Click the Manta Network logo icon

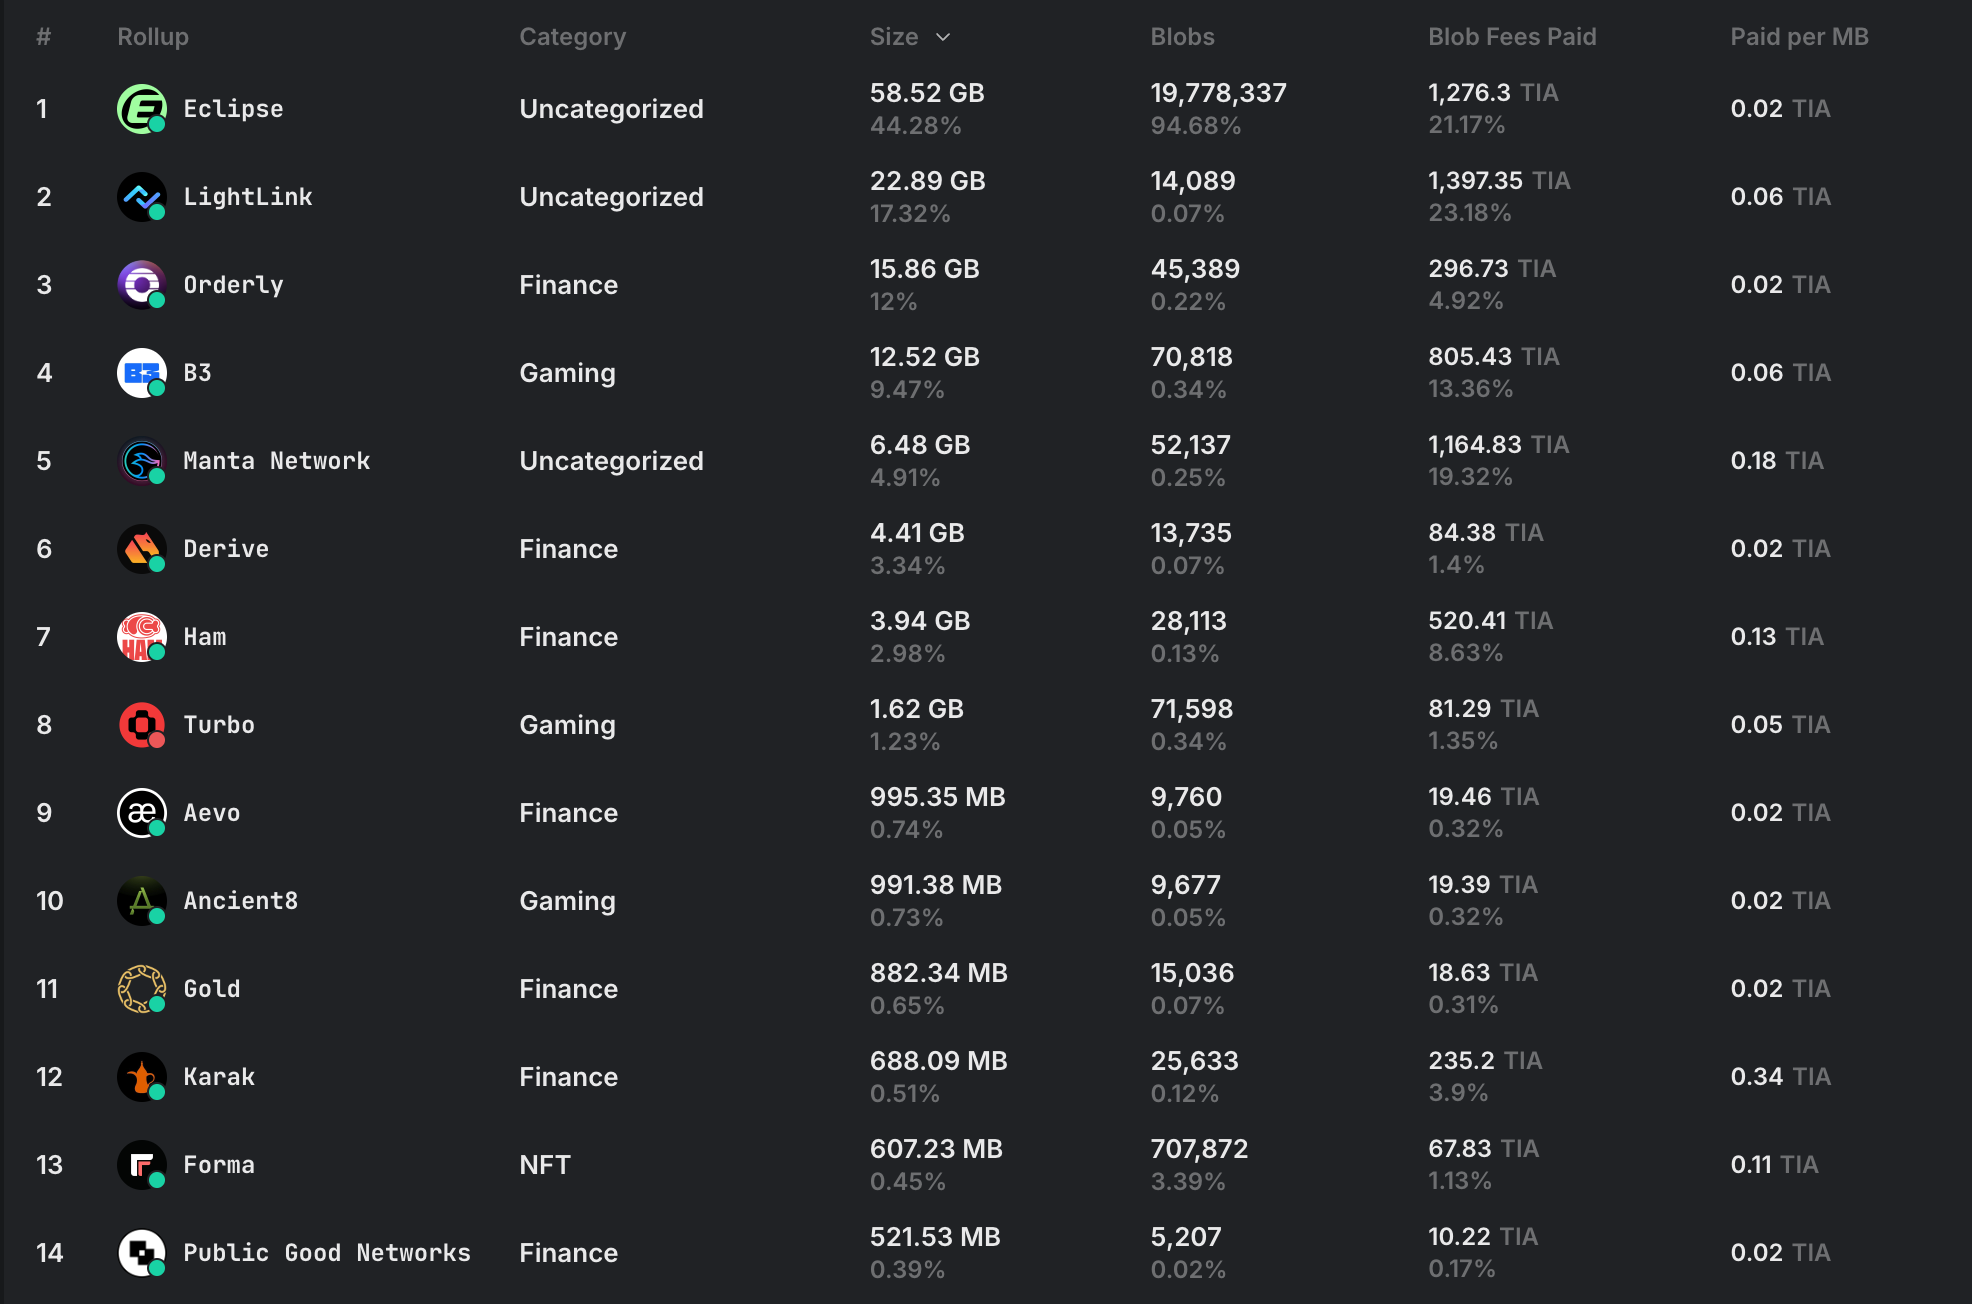tap(141, 461)
